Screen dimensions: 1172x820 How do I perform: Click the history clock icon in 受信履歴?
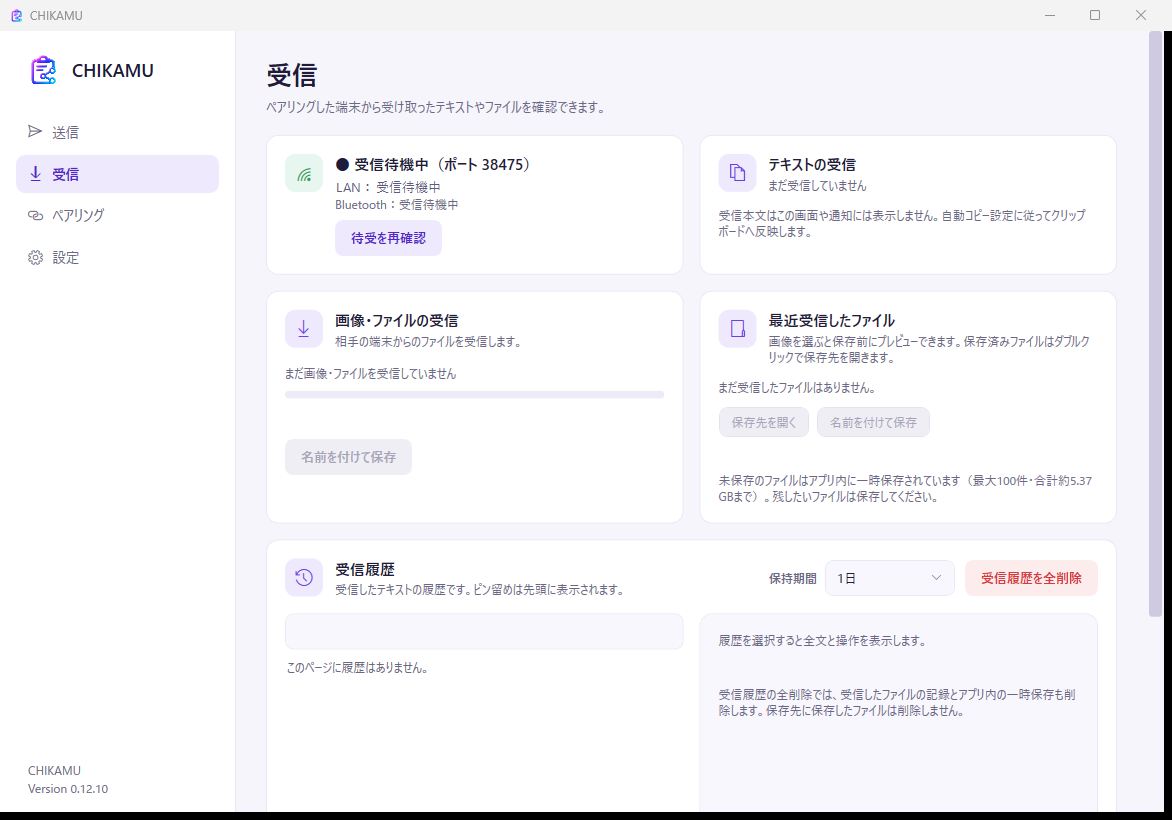303,577
